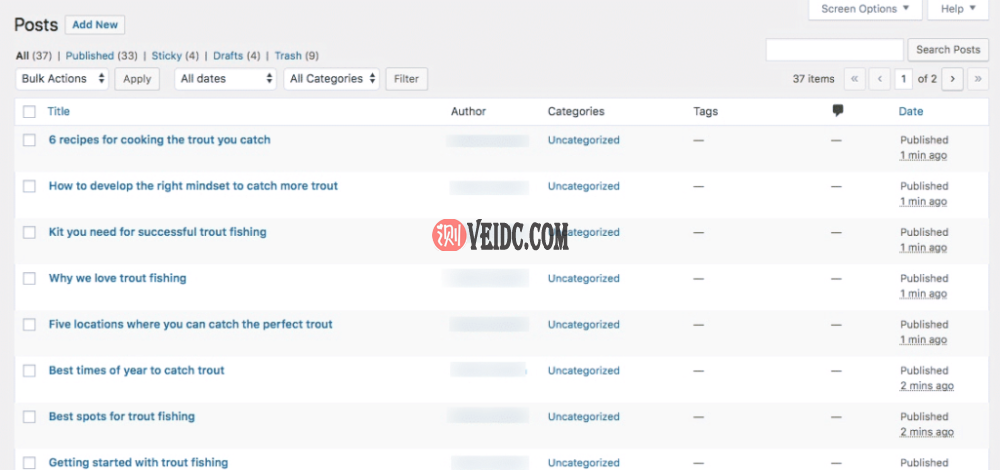Open the Bulk Actions dropdown
The width and height of the screenshot is (1000, 470).
62,79
